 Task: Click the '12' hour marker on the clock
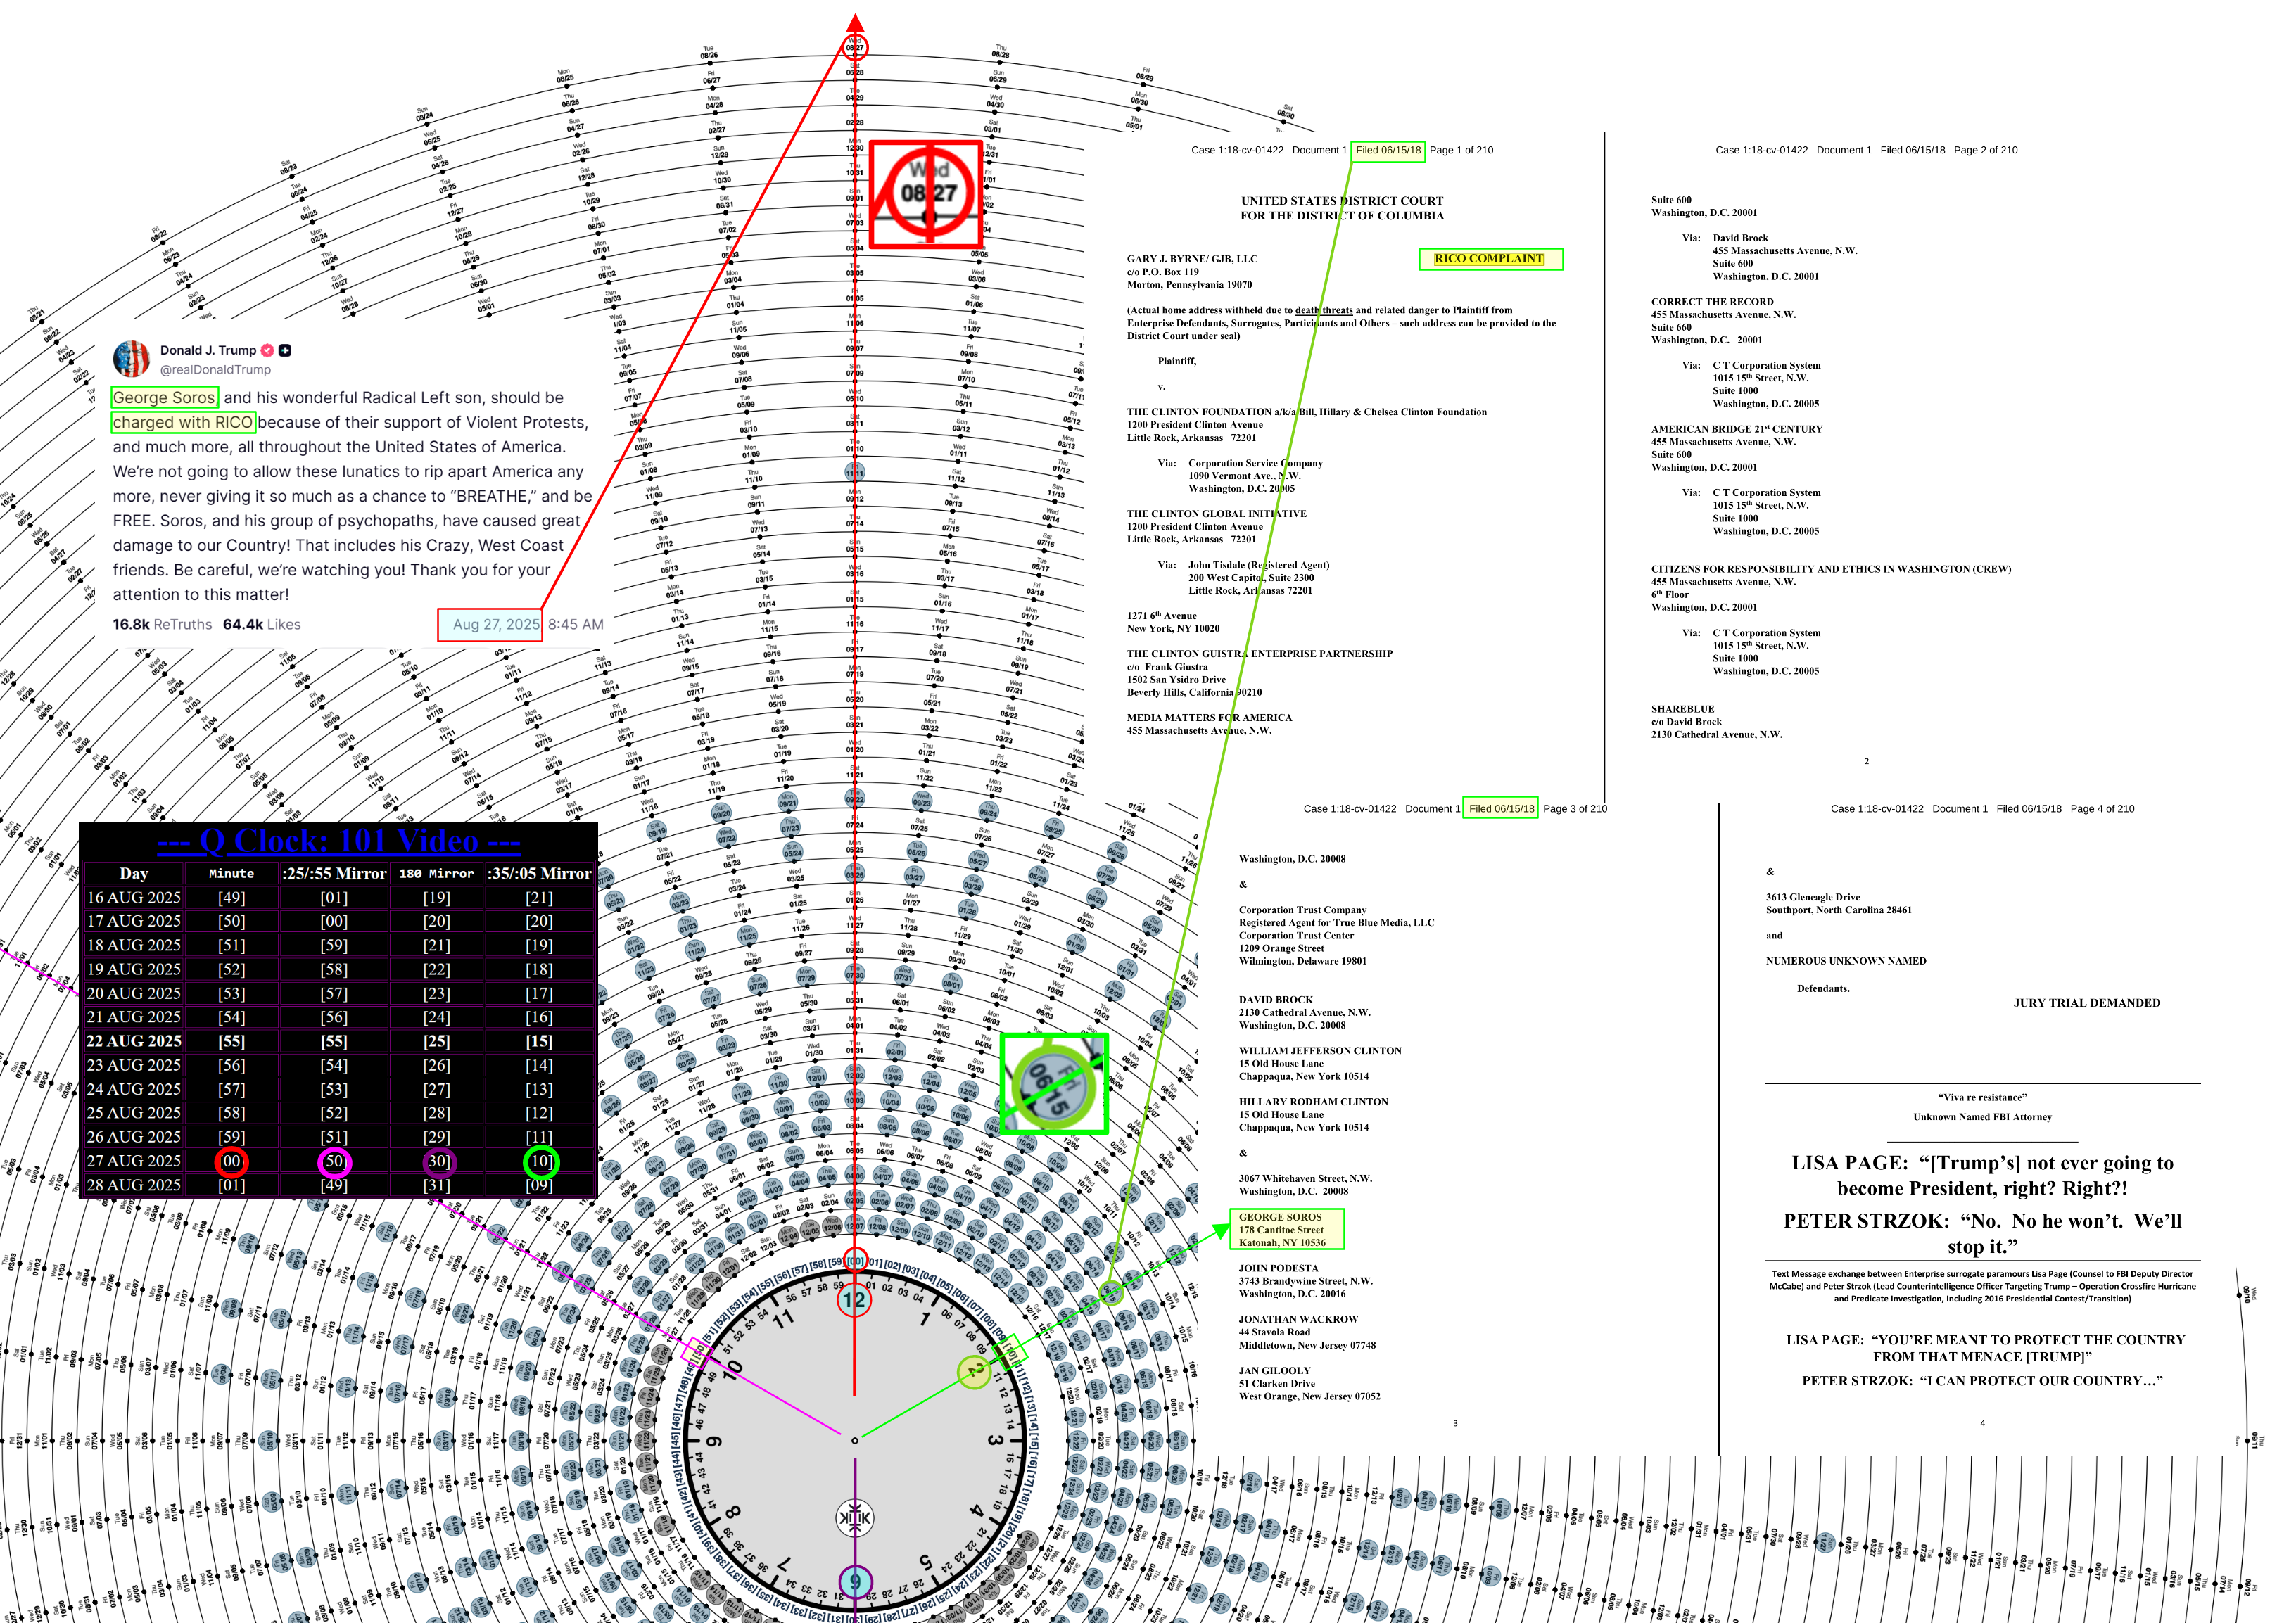(x=854, y=1300)
